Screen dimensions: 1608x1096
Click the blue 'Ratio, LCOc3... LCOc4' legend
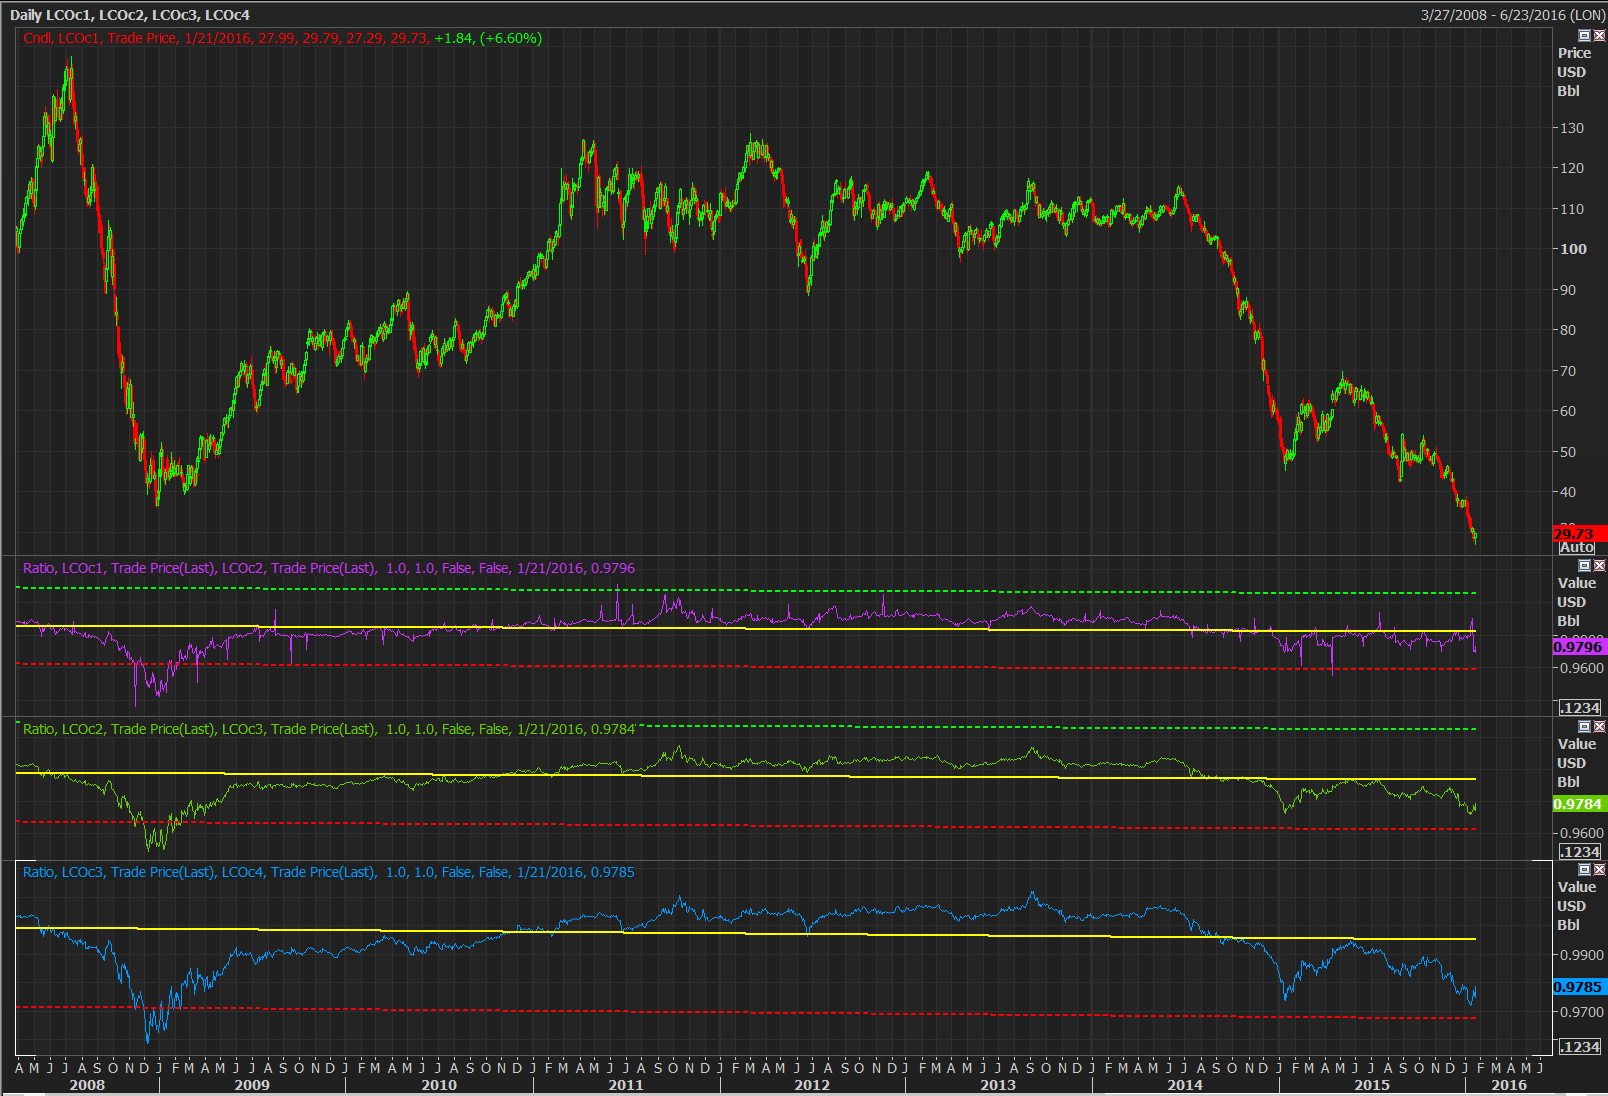[329, 872]
